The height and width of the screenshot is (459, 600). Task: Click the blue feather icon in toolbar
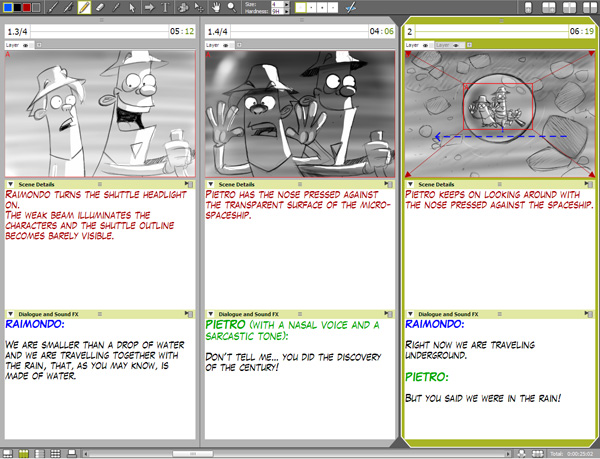pyautogui.click(x=350, y=7)
